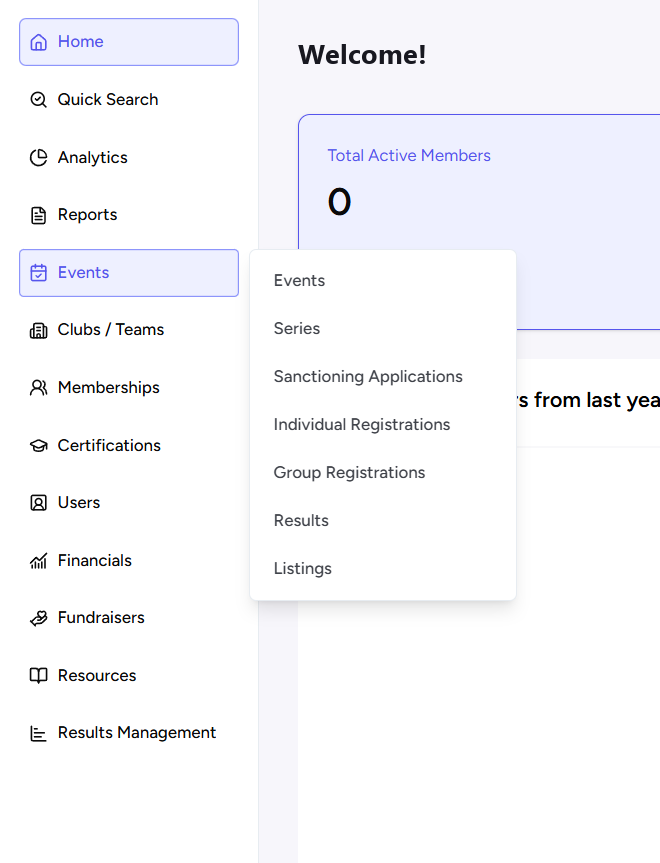660x863 pixels.
Task: Open Results Management in the sidebar
Action: (129, 733)
